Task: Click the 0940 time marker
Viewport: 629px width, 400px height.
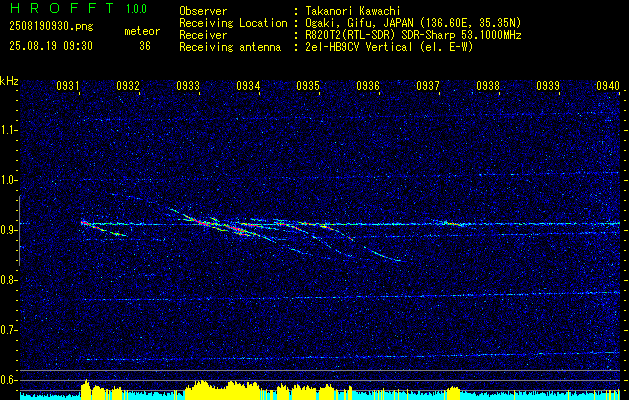Action: point(608,86)
